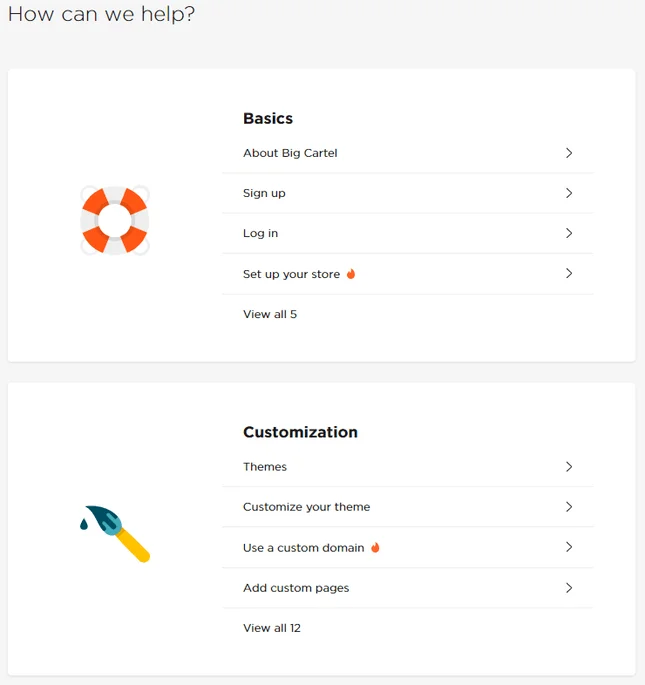This screenshot has width=645, height=685.
Task: Click chevron for Customize your theme
Action: pyautogui.click(x=569, y=507)
